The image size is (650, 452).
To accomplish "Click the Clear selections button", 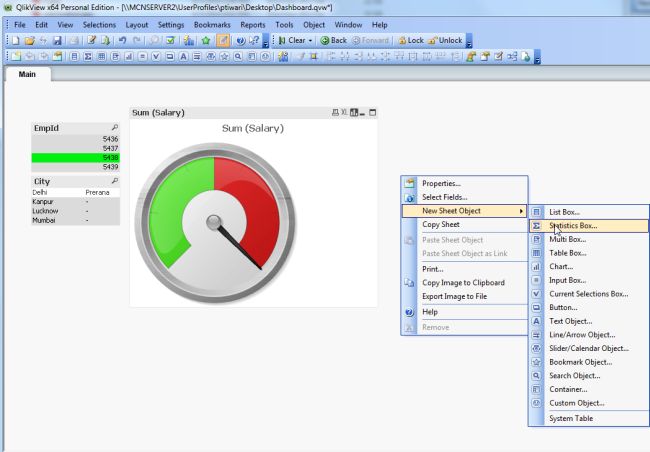I will coord(292,41).
